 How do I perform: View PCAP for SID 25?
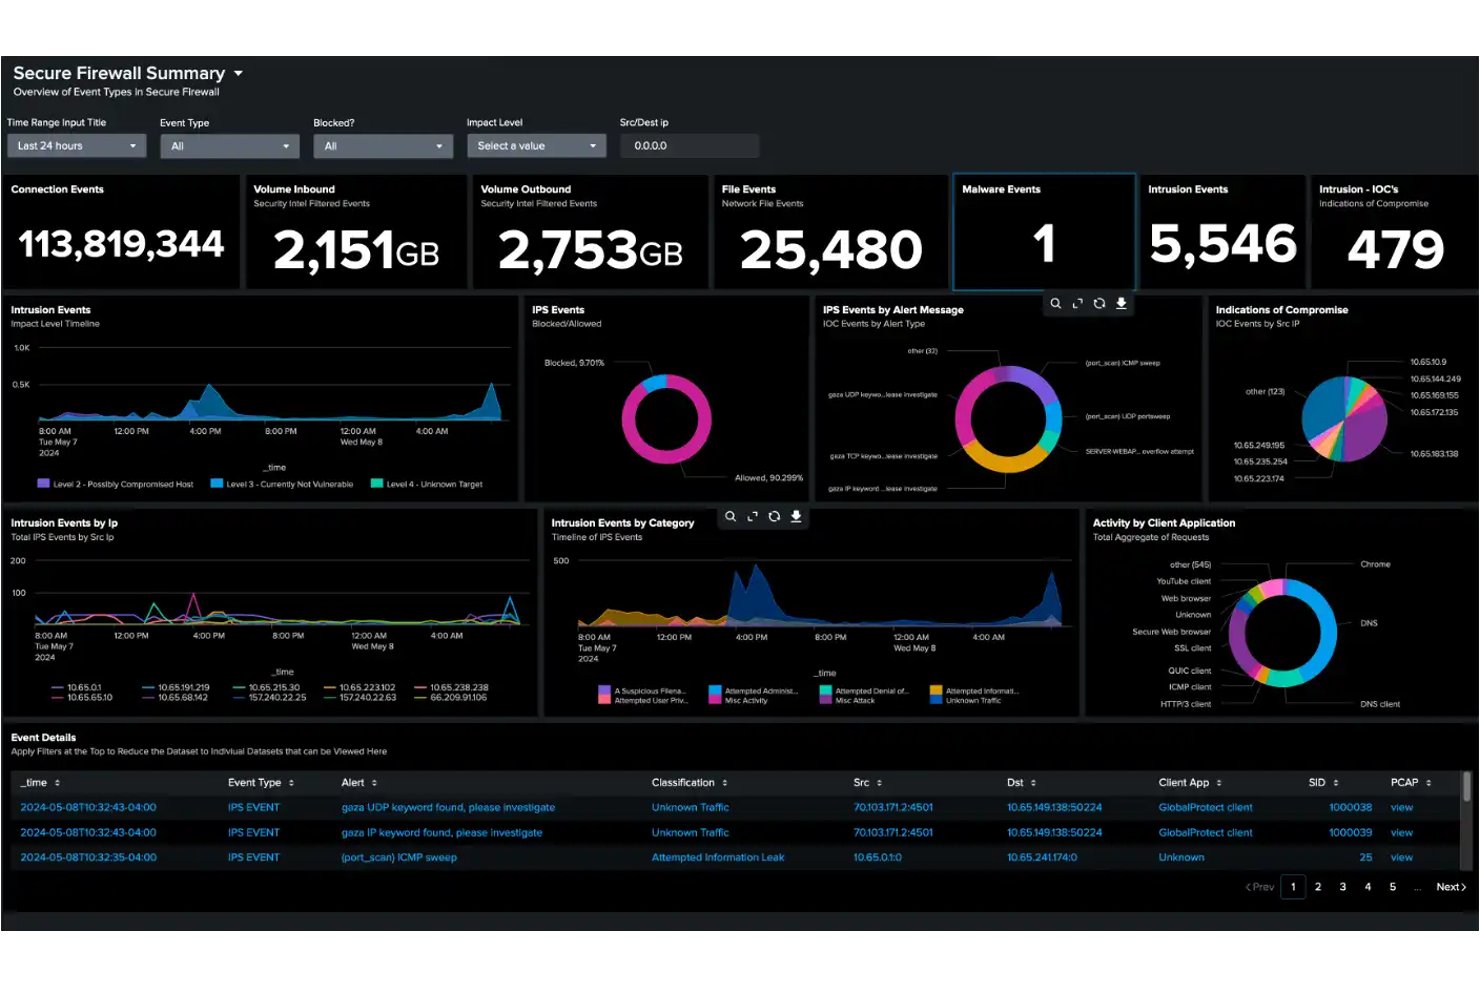[x=1401, y=858]
